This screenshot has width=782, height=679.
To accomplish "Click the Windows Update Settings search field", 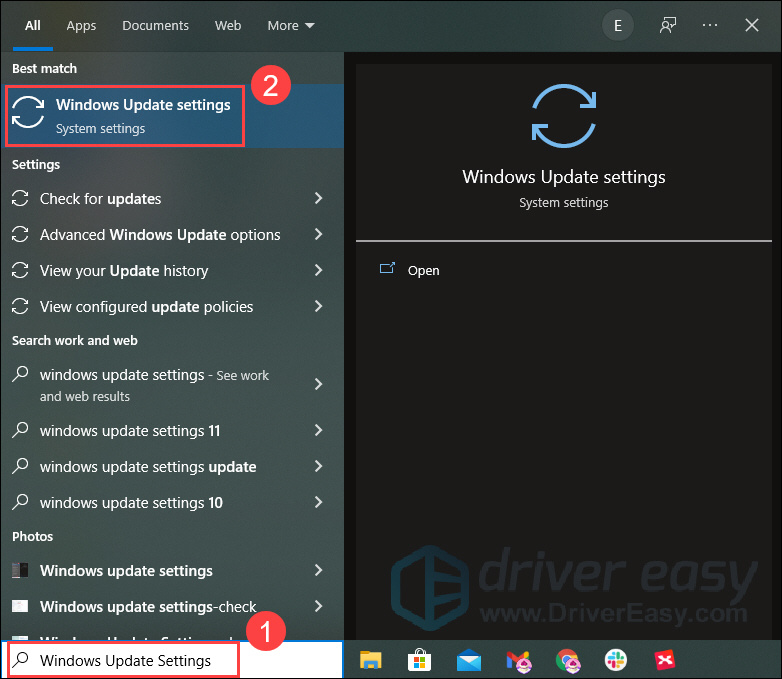I will click(173, 660).
